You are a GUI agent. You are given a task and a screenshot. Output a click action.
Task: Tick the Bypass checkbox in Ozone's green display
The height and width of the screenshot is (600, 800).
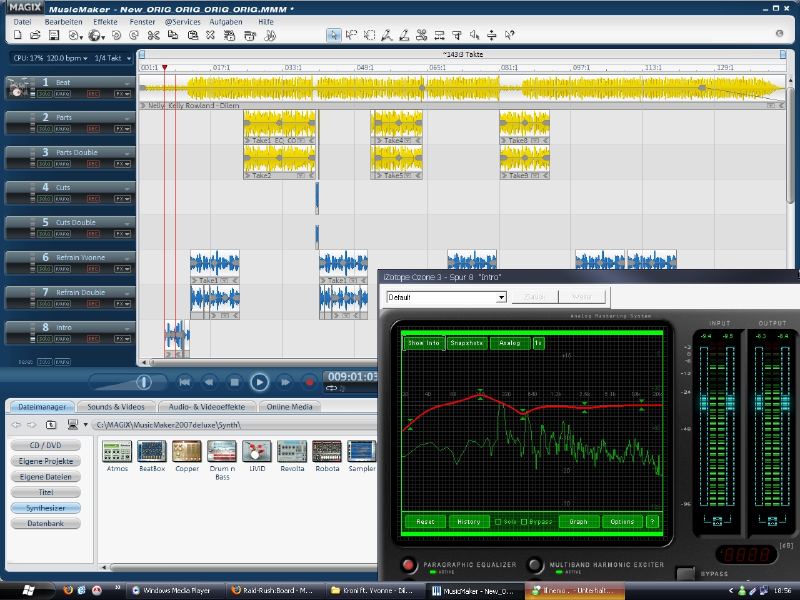[523, 522]
